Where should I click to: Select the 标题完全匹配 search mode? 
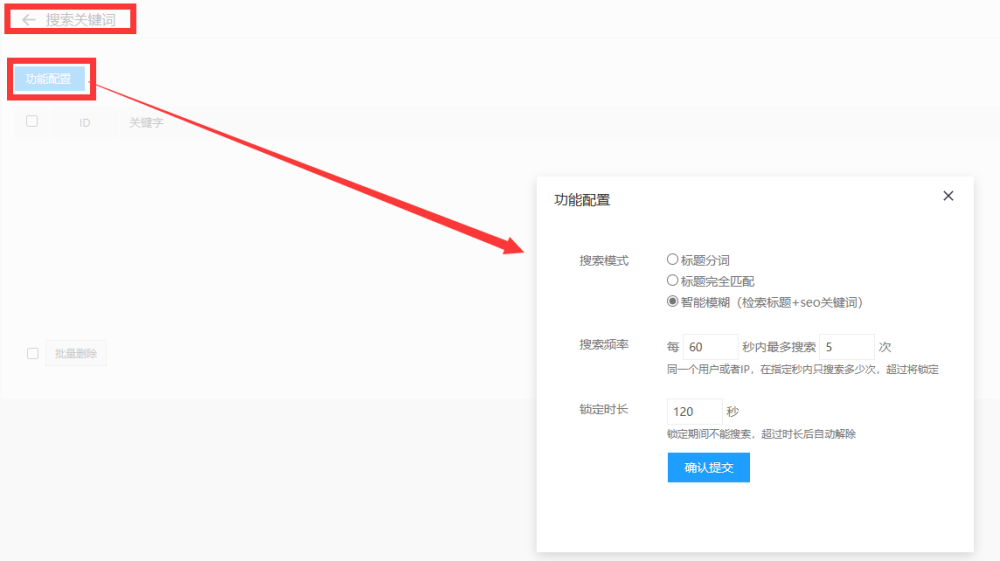point(672,280)
